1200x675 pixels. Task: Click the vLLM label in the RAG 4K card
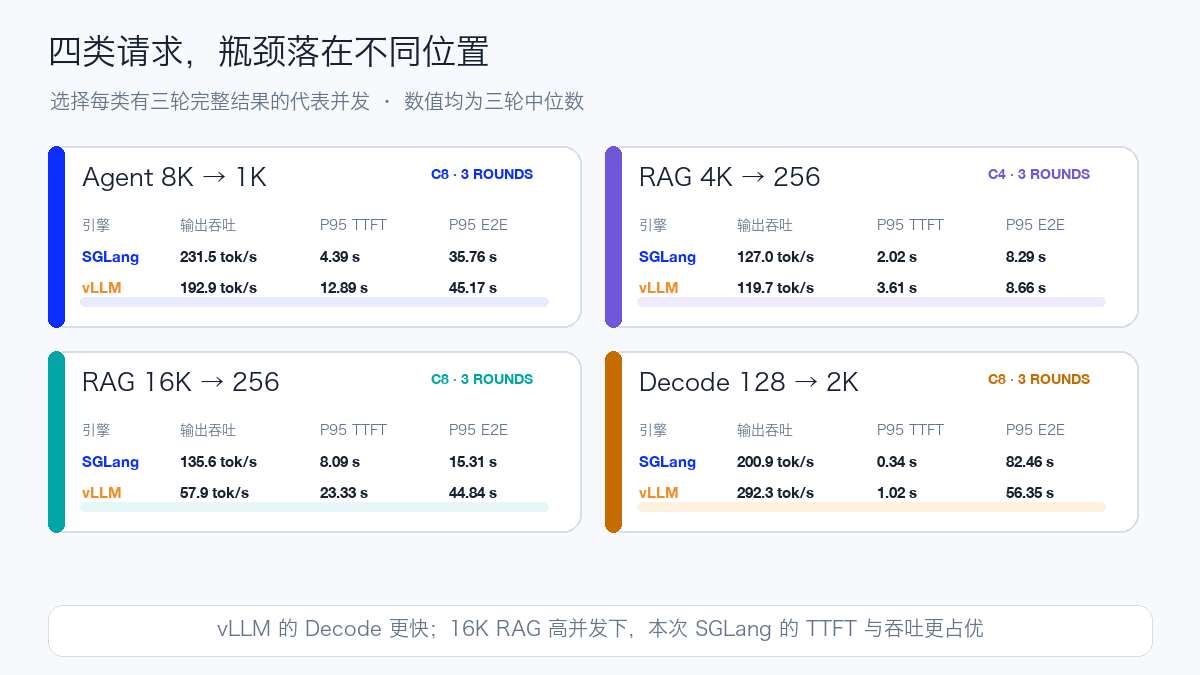tap(658, 288)
